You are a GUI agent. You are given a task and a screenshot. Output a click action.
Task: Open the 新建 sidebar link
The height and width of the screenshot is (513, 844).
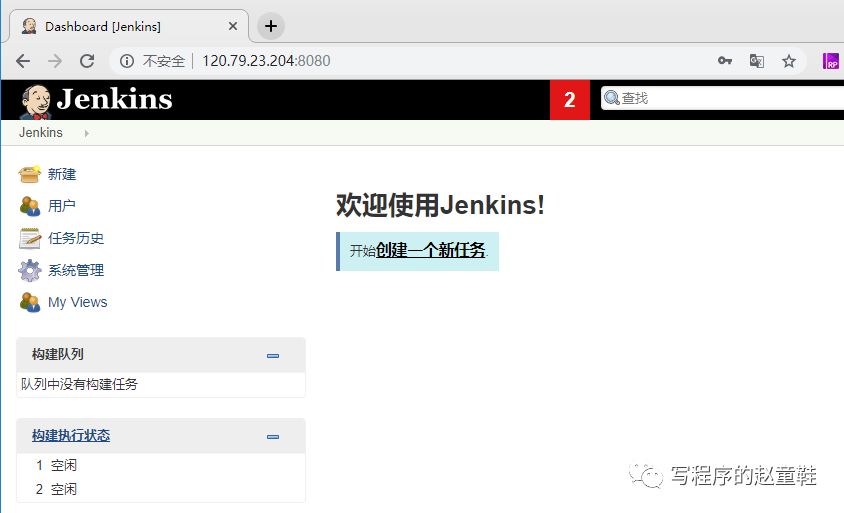[x=62, y=174]
